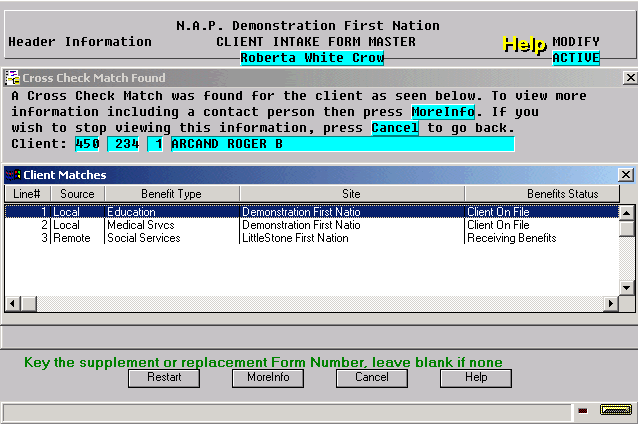Image resolution: width=638 pixels, height=424 pixels.
Task: Close the Client Matches panel
Action: coord(625,175)
